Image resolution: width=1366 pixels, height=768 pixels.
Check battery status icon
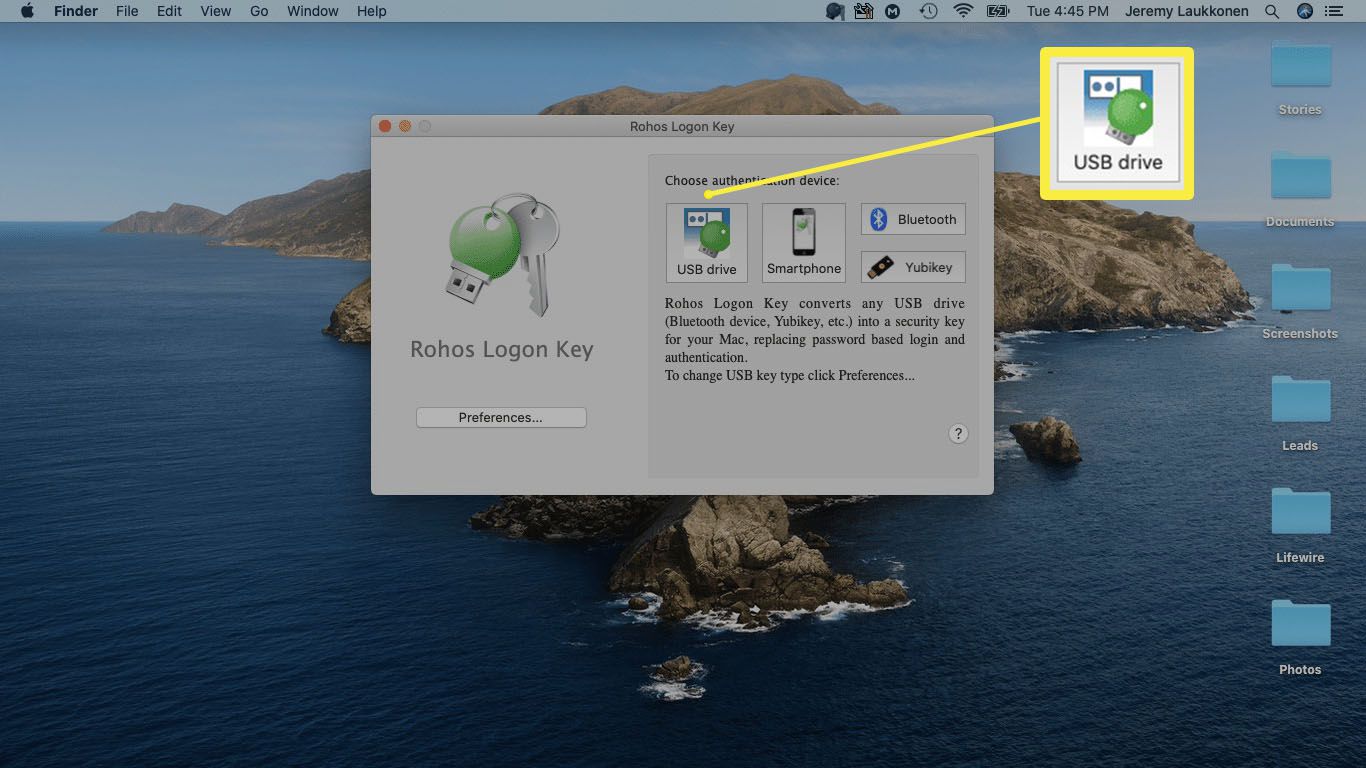(x=997, y=11)
